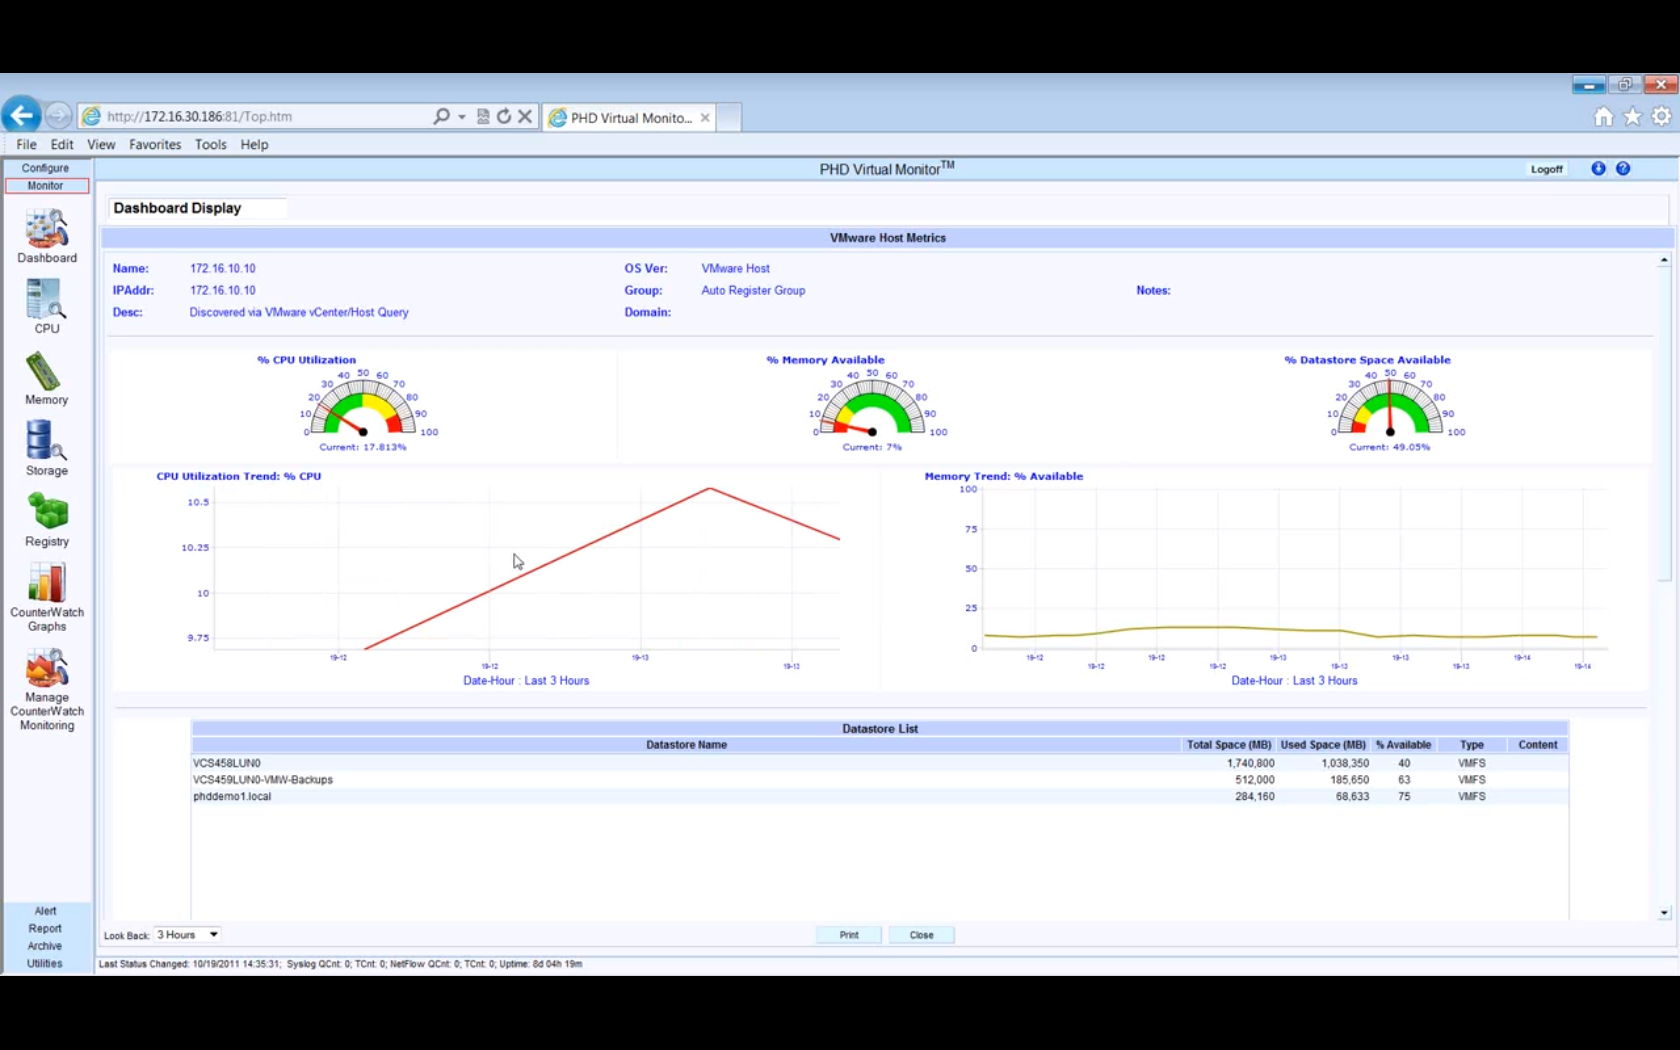Open the View menu

(101, 144)
